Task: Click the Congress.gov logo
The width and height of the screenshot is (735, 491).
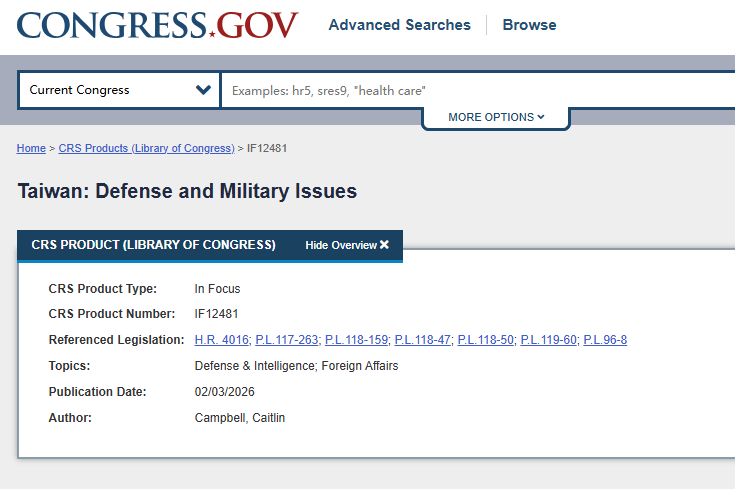Action: (157, 25)
